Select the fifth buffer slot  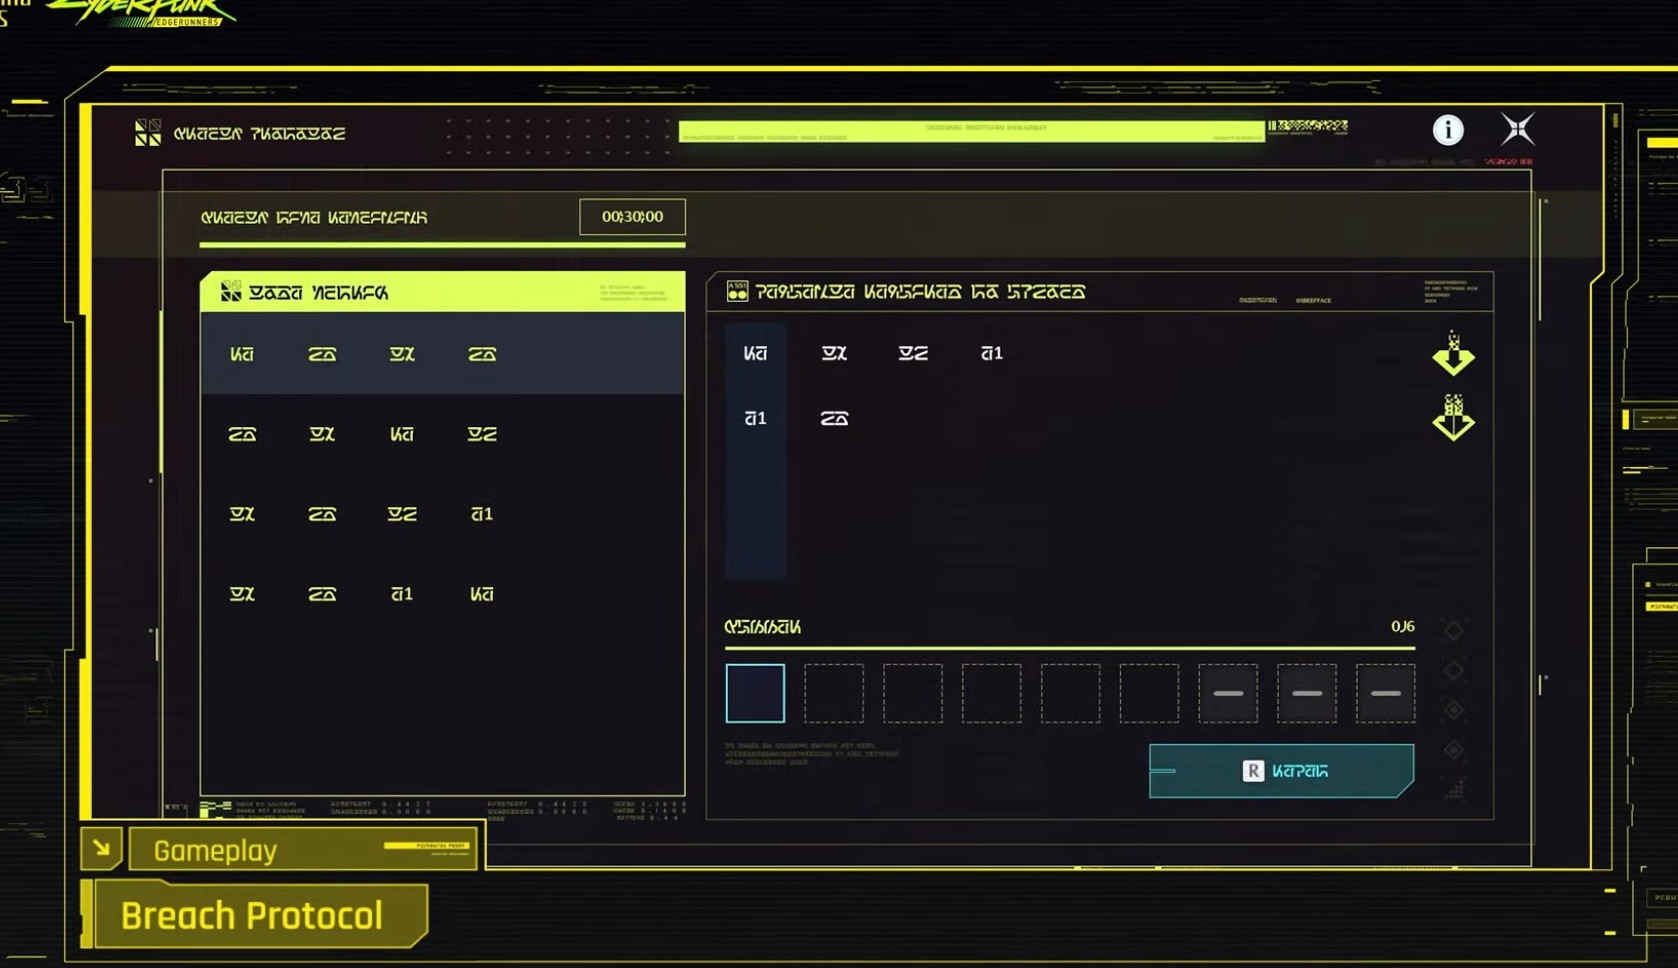1070,693
